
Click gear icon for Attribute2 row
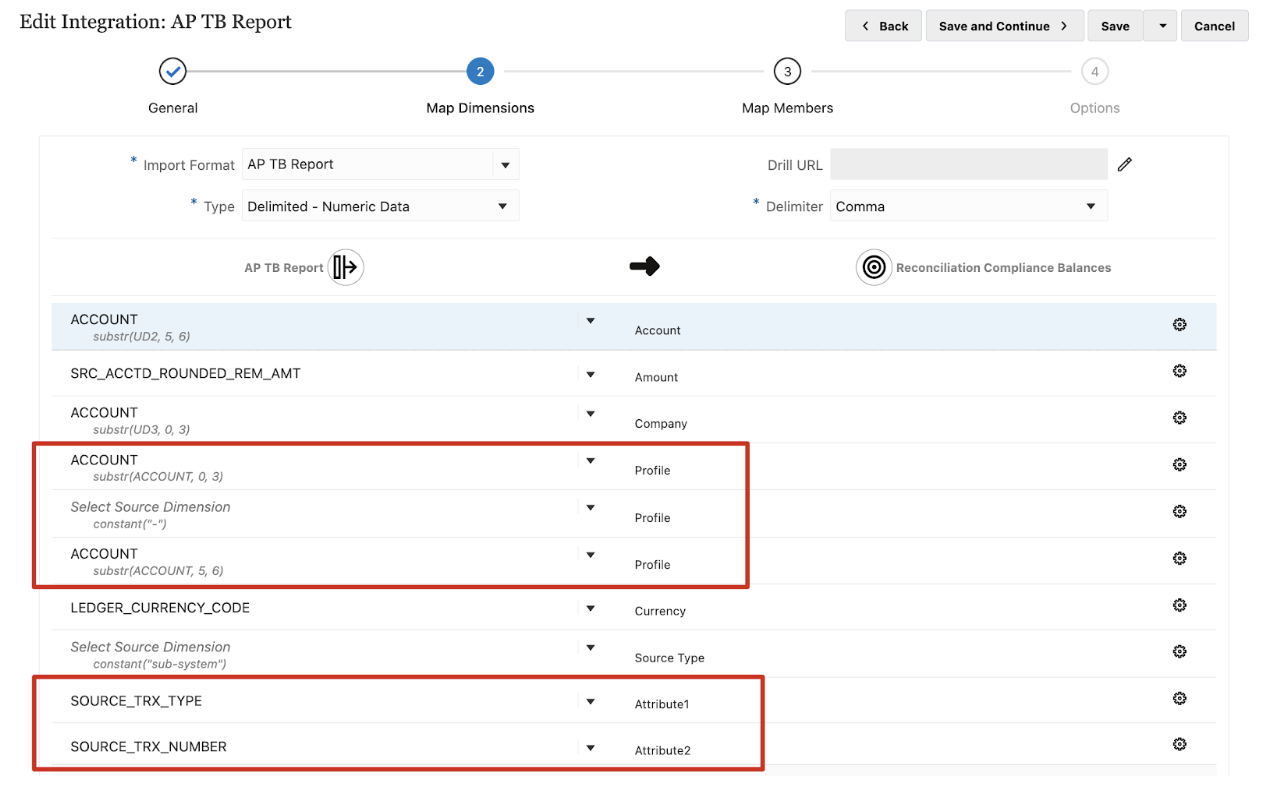click(x=1179, y=745)
